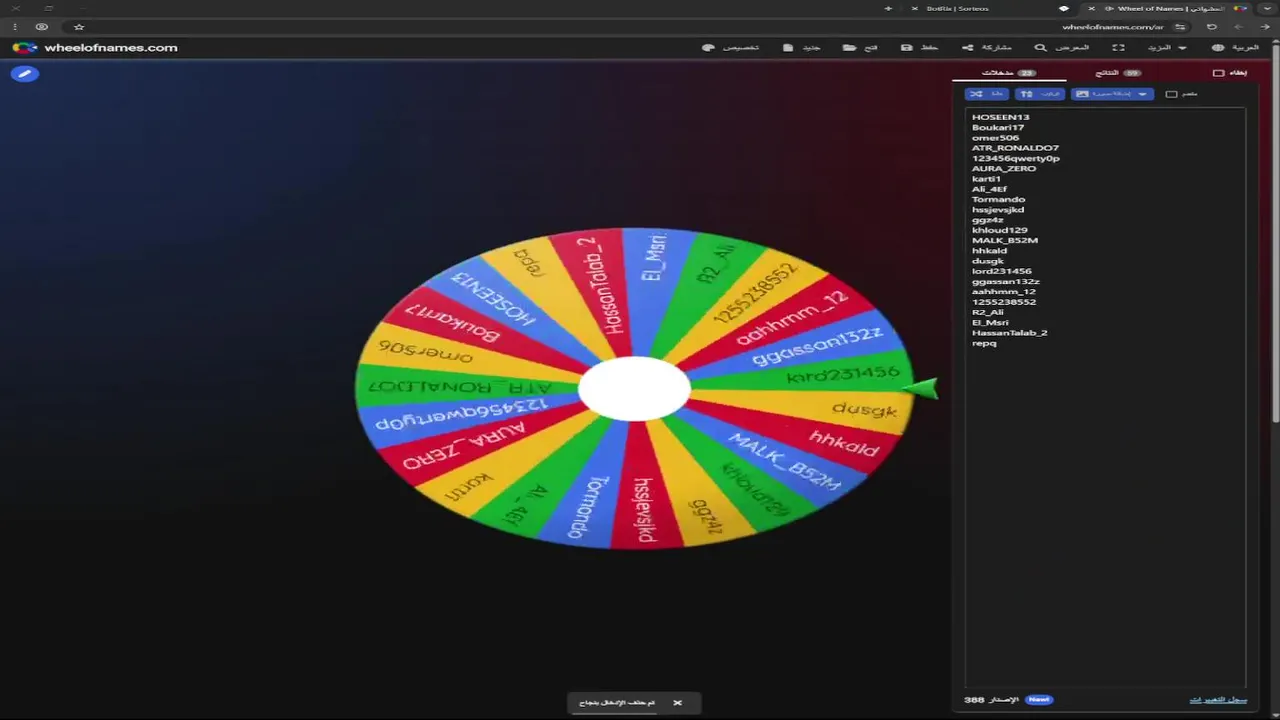Switch to the Results tab with 59
This screenshot has width=1280, height=720.
coord(1118,73)
